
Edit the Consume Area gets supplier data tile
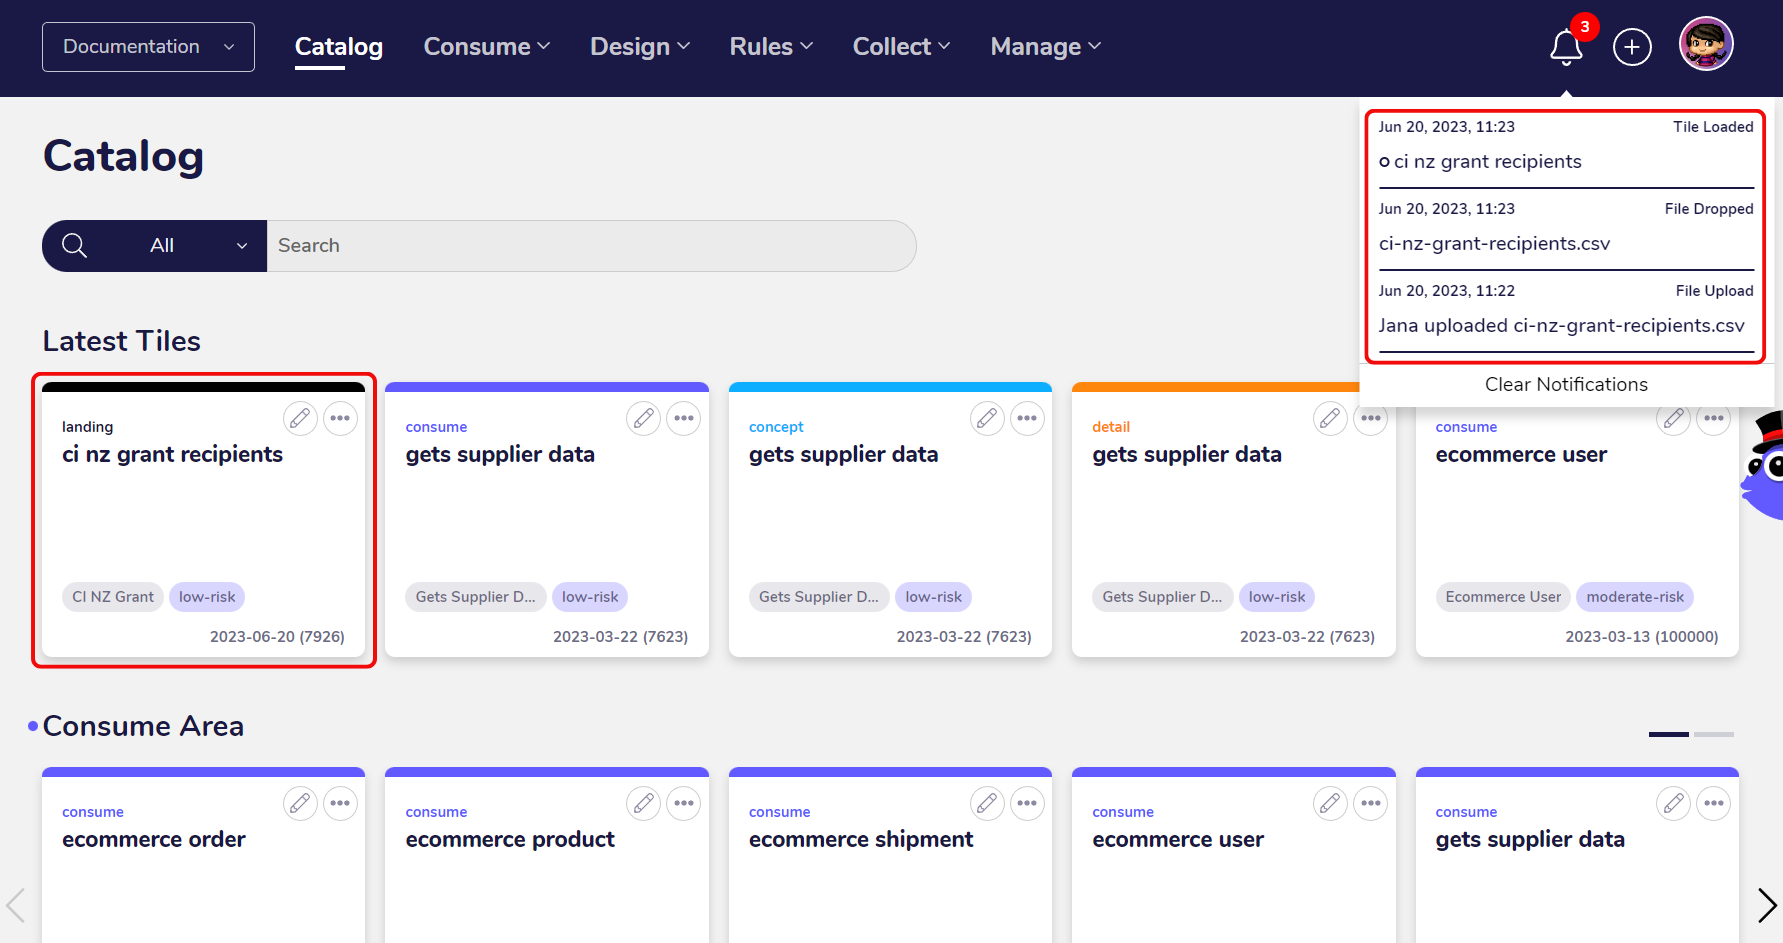point(1674,803)
